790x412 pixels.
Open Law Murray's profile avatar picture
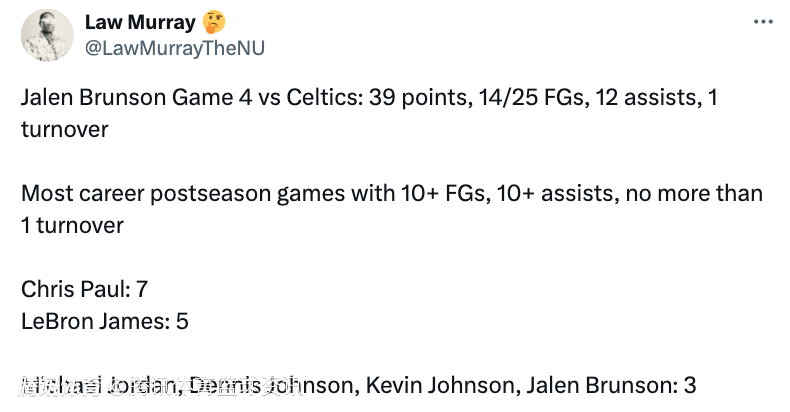(x=47, y=35)
